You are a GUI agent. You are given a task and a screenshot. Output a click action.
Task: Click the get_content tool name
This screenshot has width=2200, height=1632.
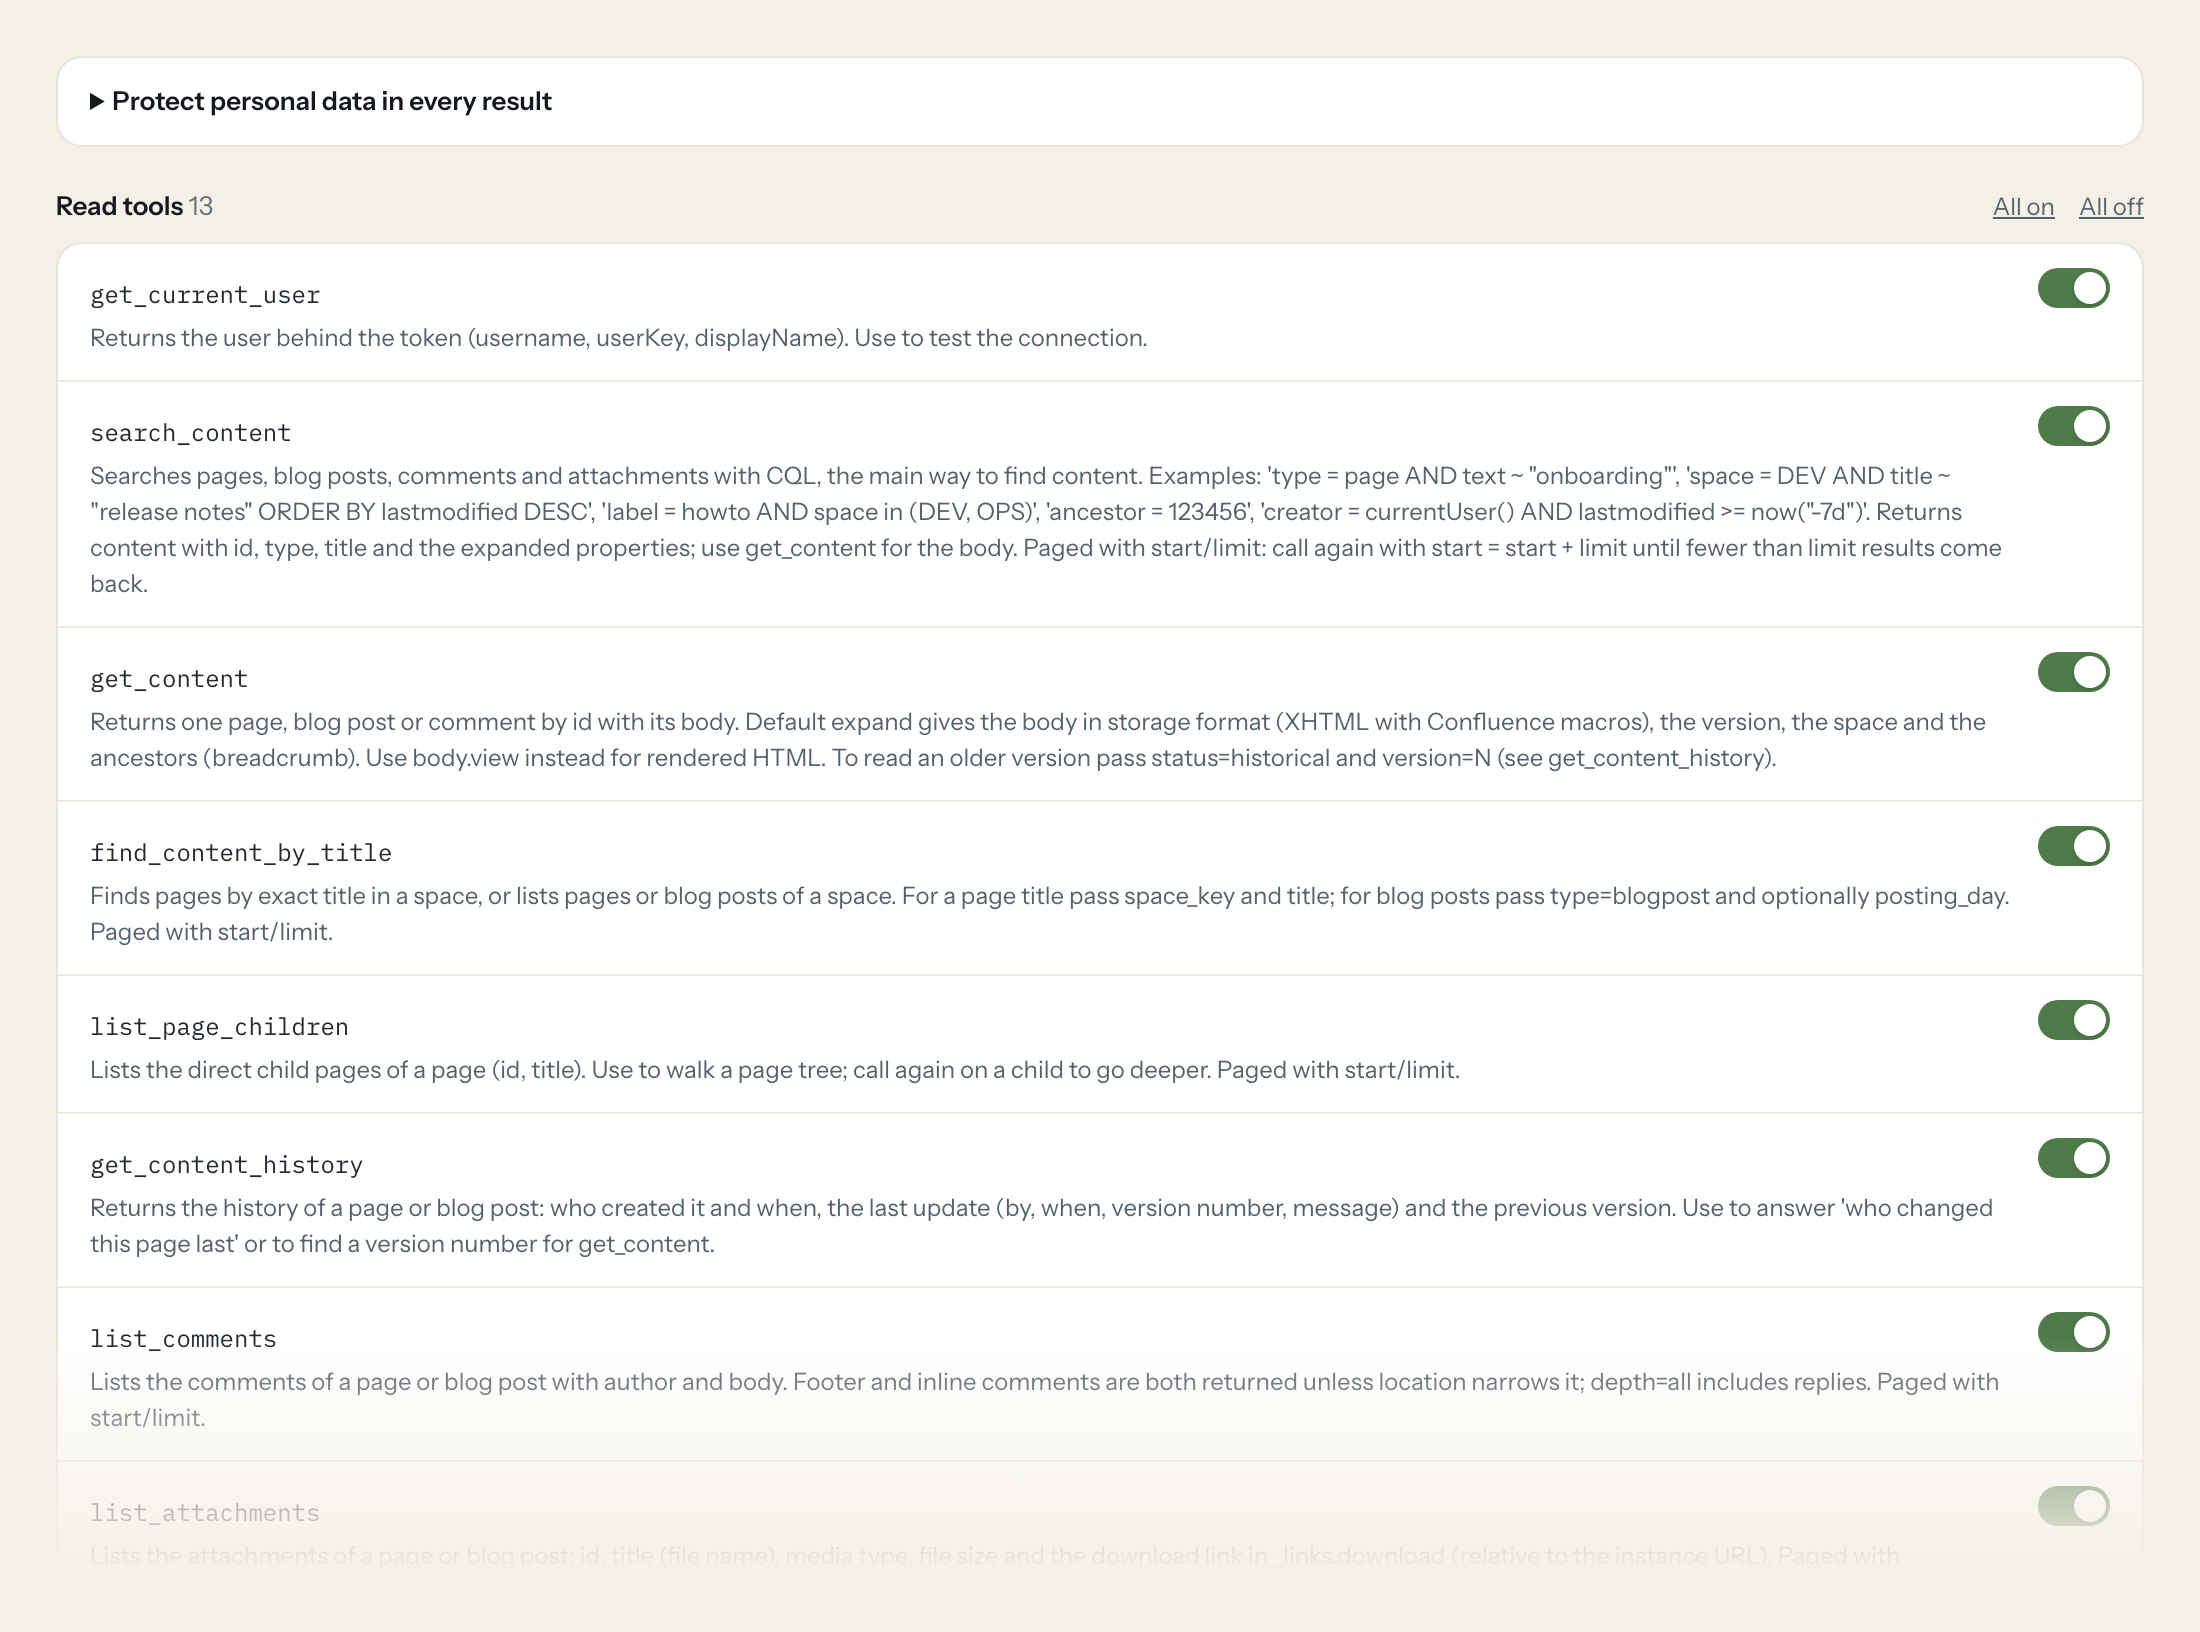169,679
